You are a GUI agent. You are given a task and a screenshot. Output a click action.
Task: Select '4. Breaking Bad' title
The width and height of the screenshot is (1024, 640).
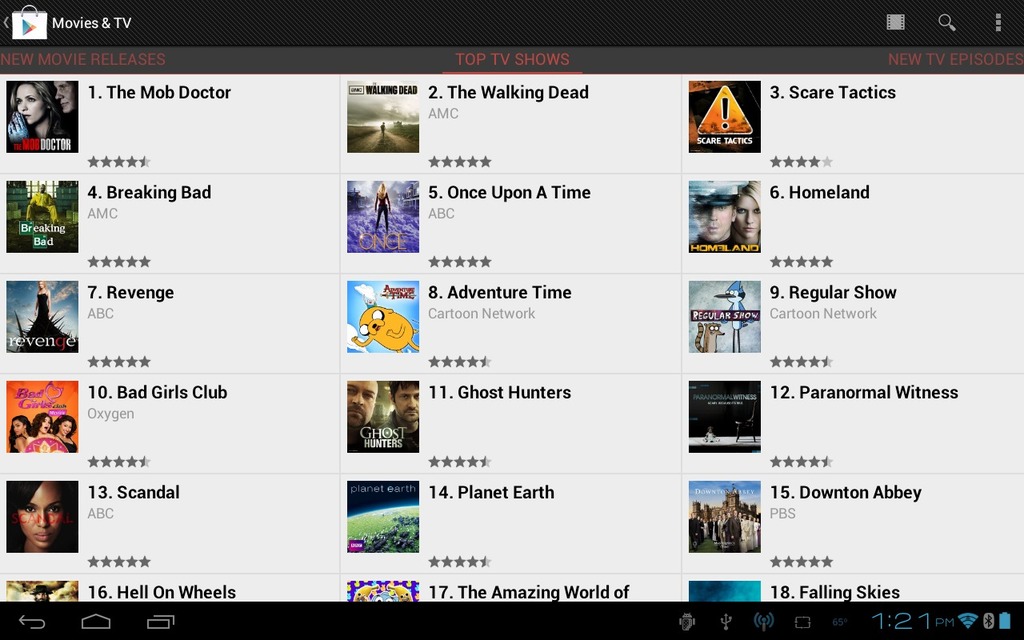(x=150, y=192)
